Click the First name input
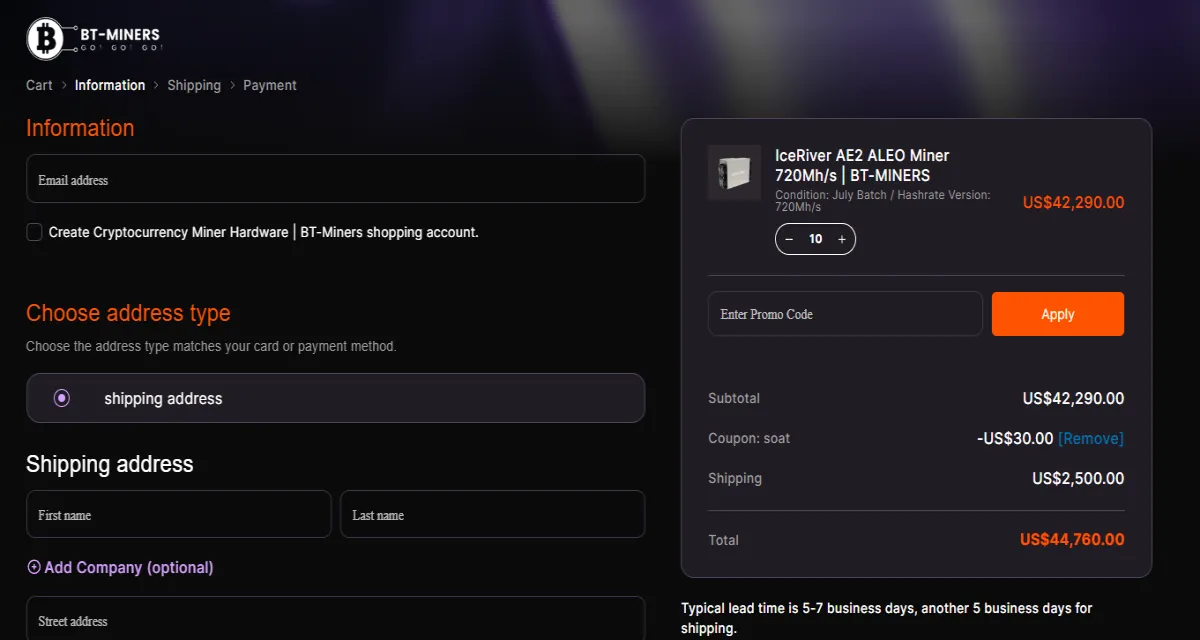 point(178,514)
